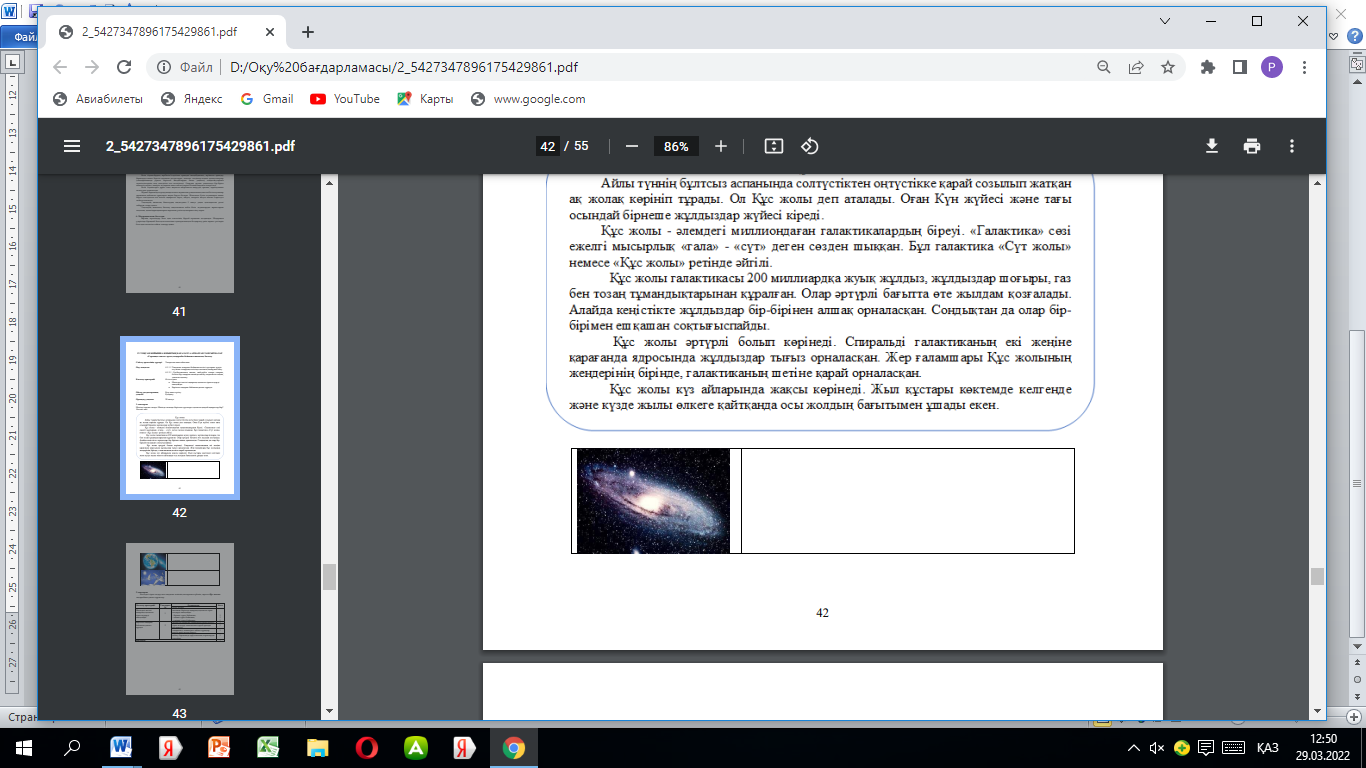This screenshot has width=1366, height=768.
Task: Select the page 42 thumbnail
Action: pyautogui.click(x=179, y=417)
